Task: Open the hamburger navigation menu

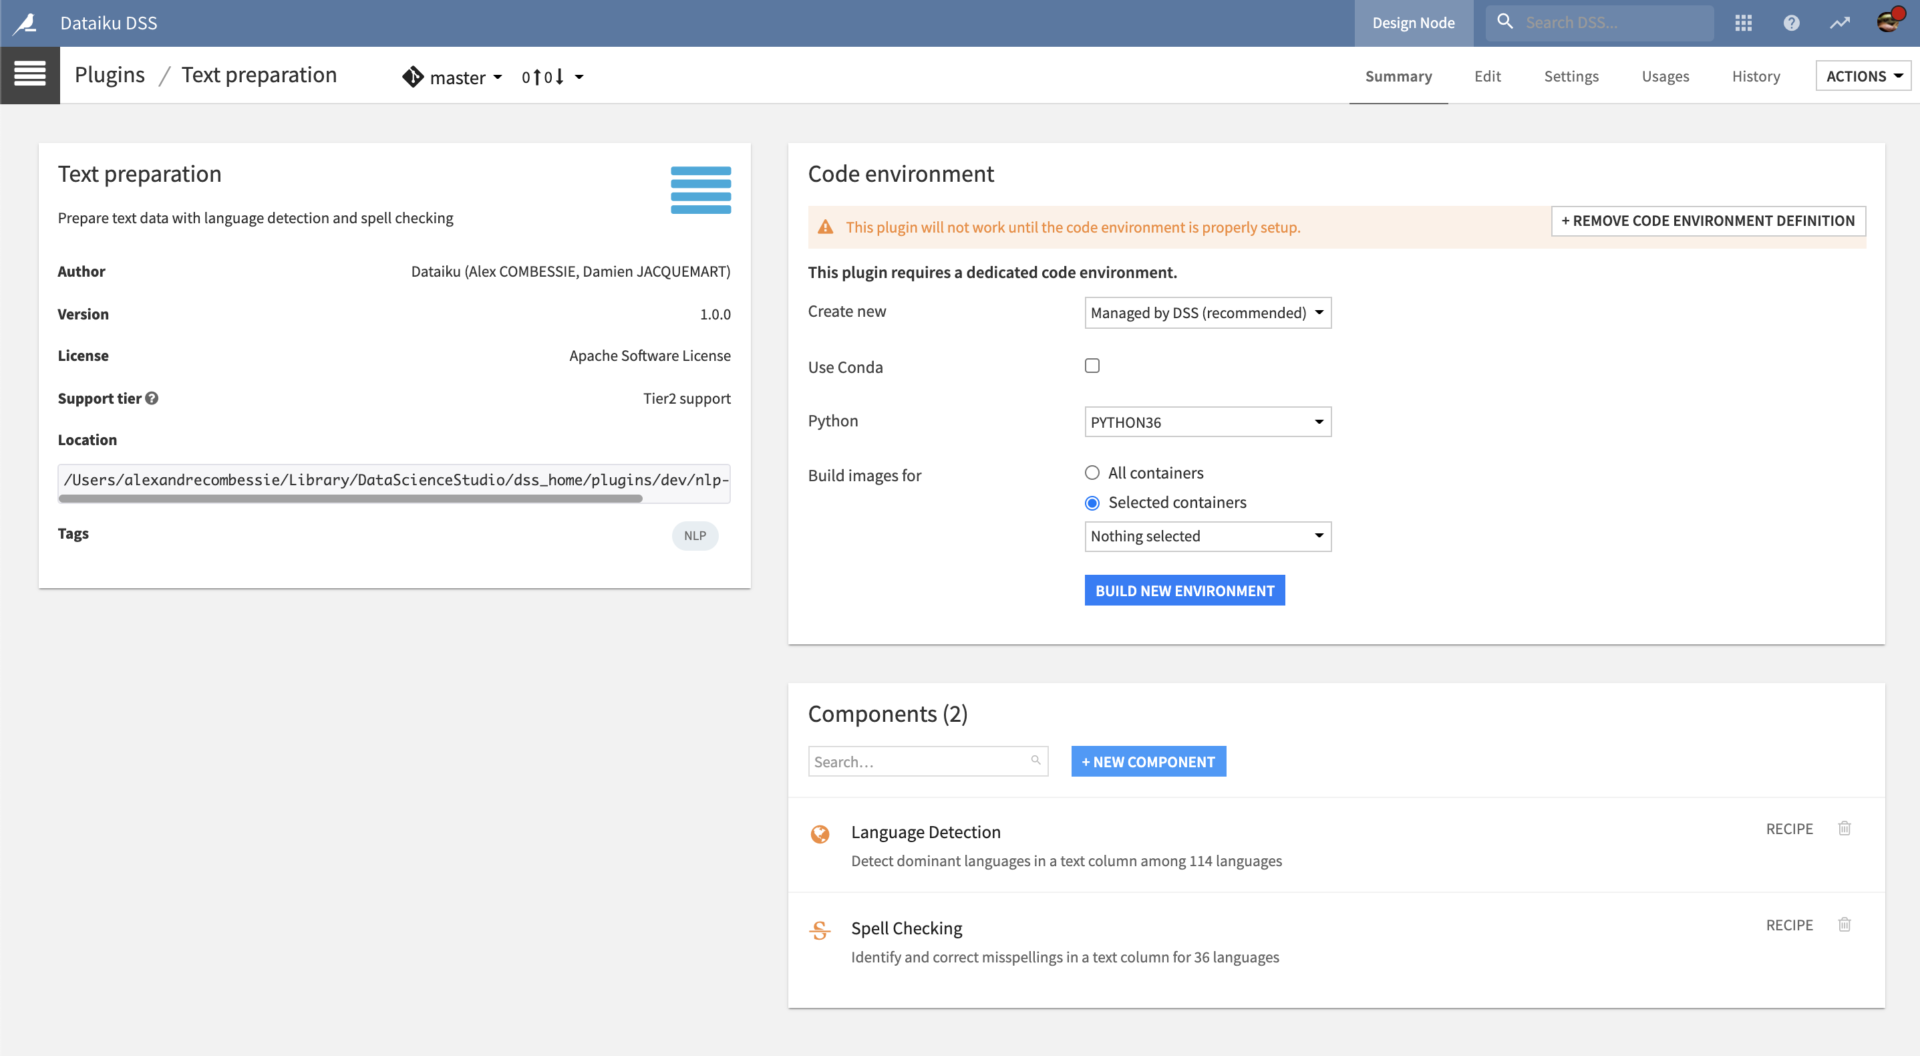Action: coord(30,75)
